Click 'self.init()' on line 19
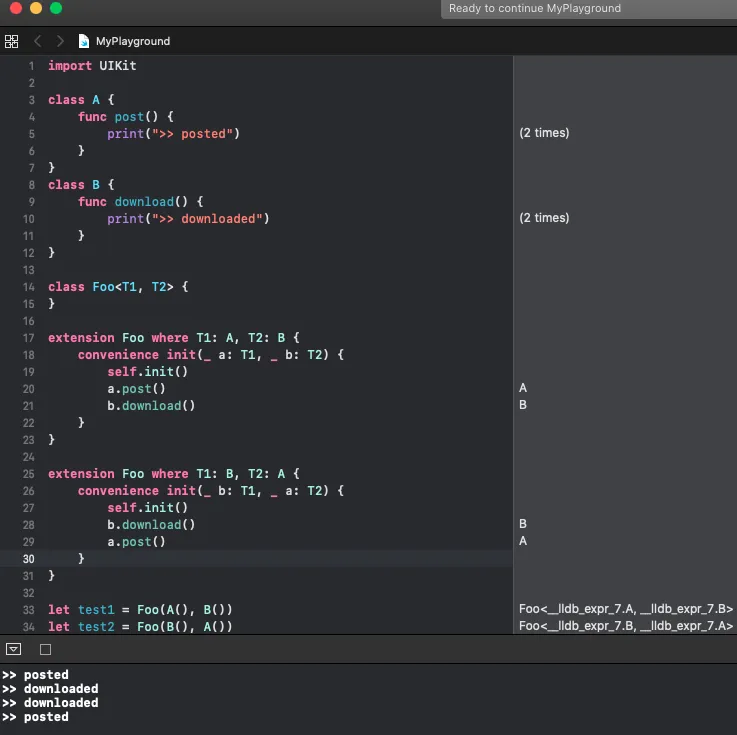Screen dimensions: 737x735 coord(148,372)
